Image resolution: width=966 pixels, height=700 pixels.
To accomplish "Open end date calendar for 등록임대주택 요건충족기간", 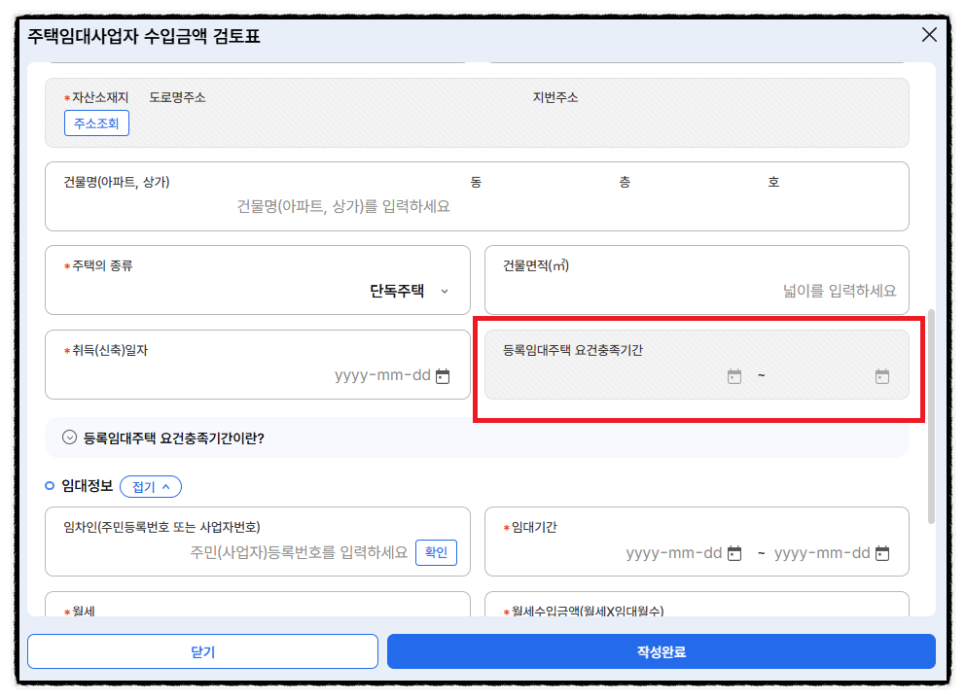I will [882, 376].
